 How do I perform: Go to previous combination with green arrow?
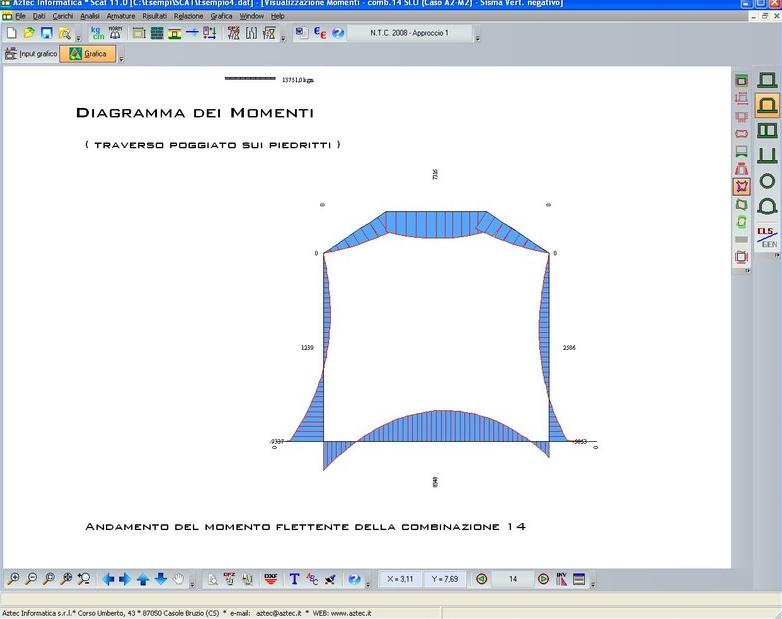coord(481,579)
